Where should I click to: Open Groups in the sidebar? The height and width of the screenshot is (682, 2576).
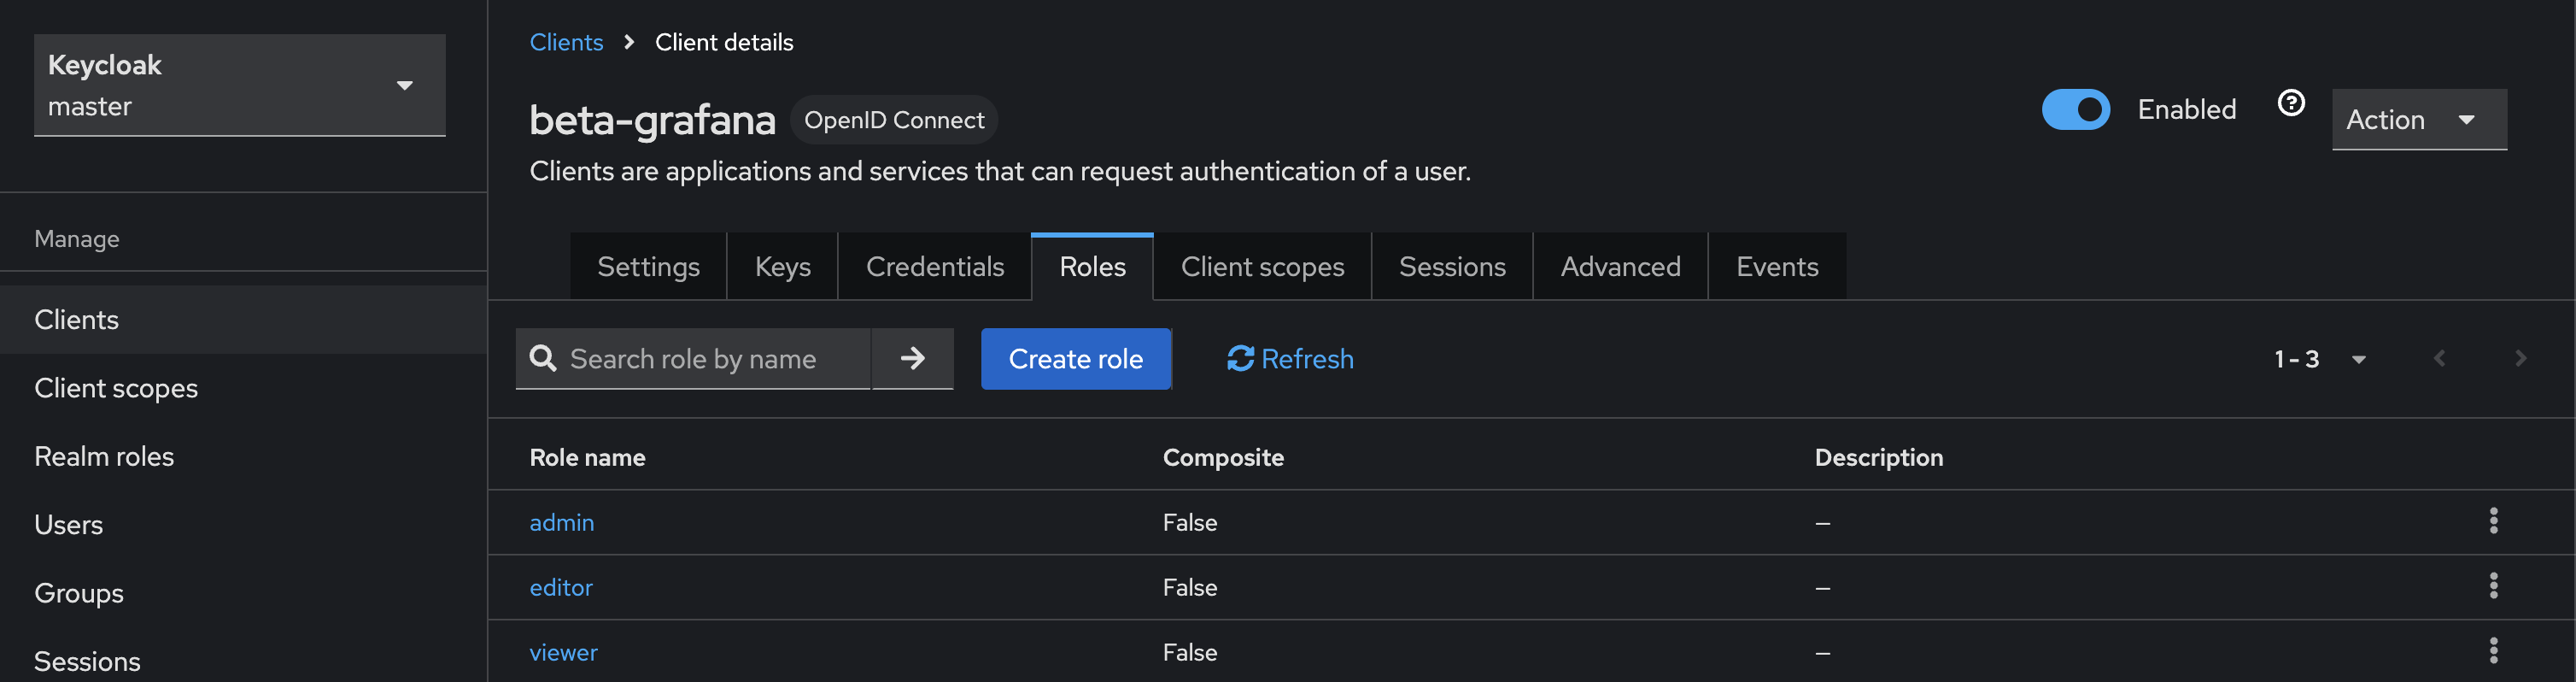pyautogui.click(x=243, y=593)
